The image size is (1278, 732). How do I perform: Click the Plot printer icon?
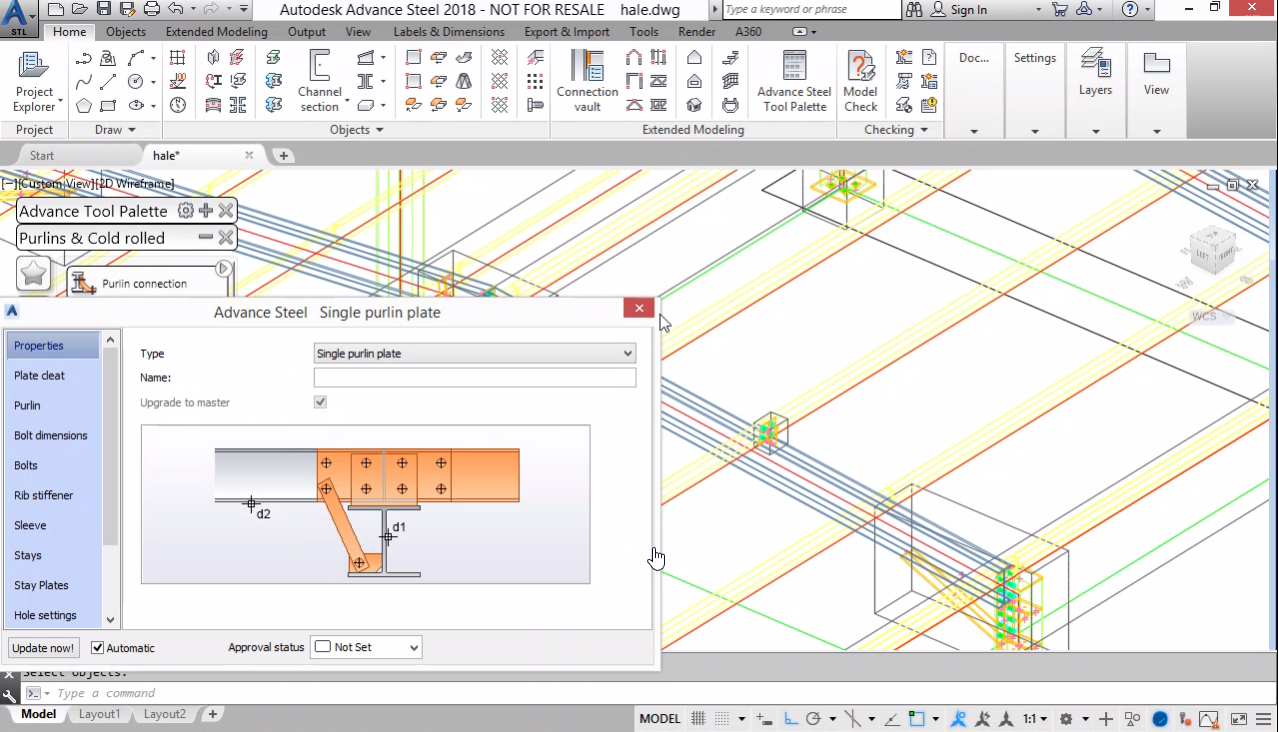click(151, 9)
